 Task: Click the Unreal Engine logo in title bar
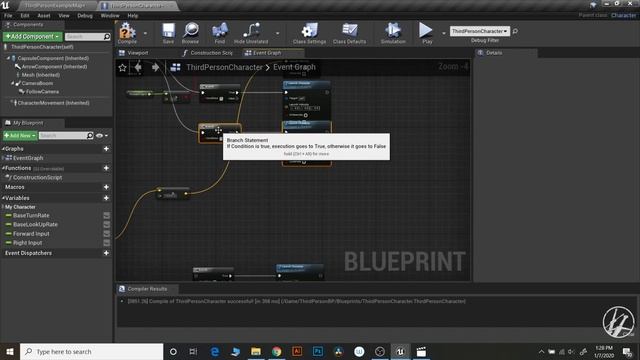click(5, 5)
